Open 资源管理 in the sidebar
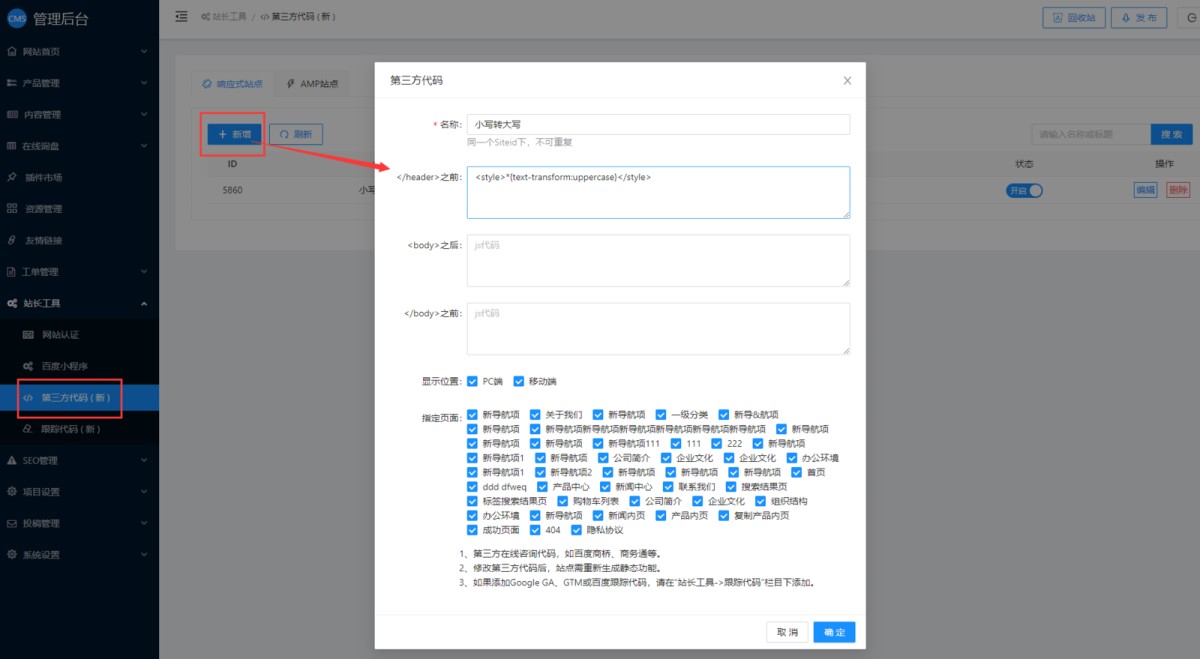1200x659 pixels. click(x=42, y=209)
